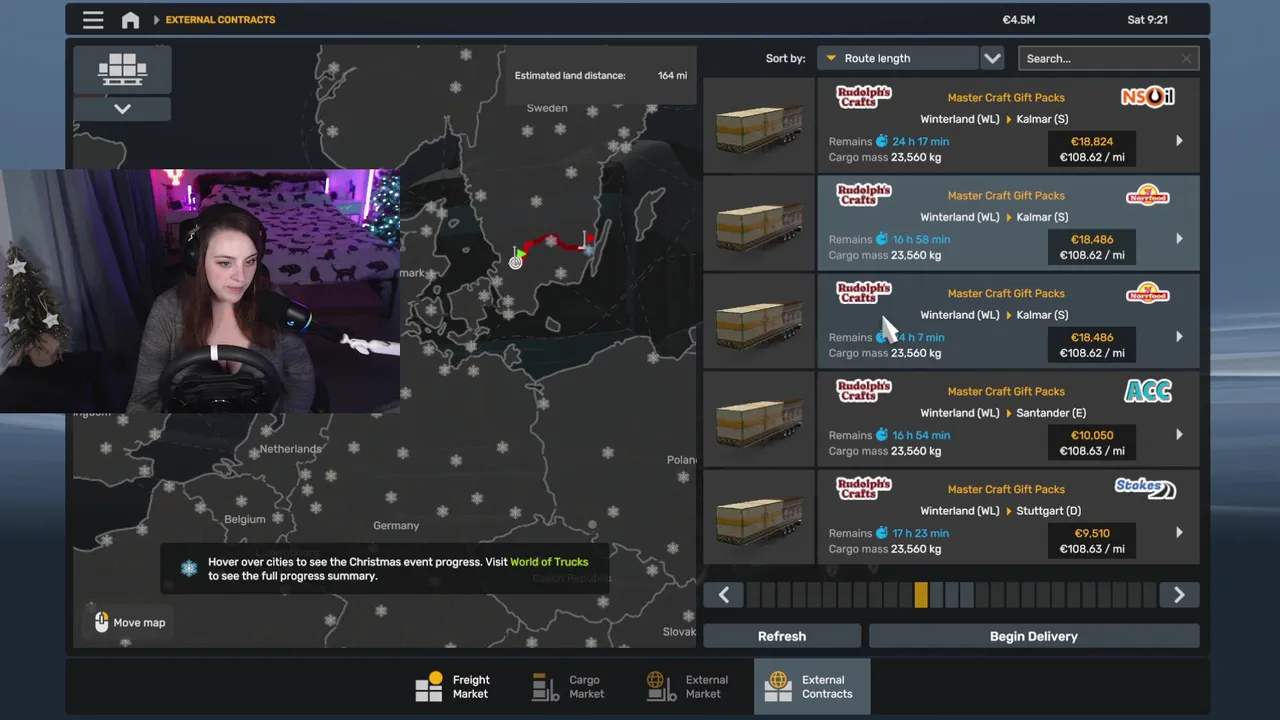This screenshot has height=720, width=1280.
Task: Click Rudolph's Crafts logo on Stuttgart job
Action: click(x=864, y=488)
